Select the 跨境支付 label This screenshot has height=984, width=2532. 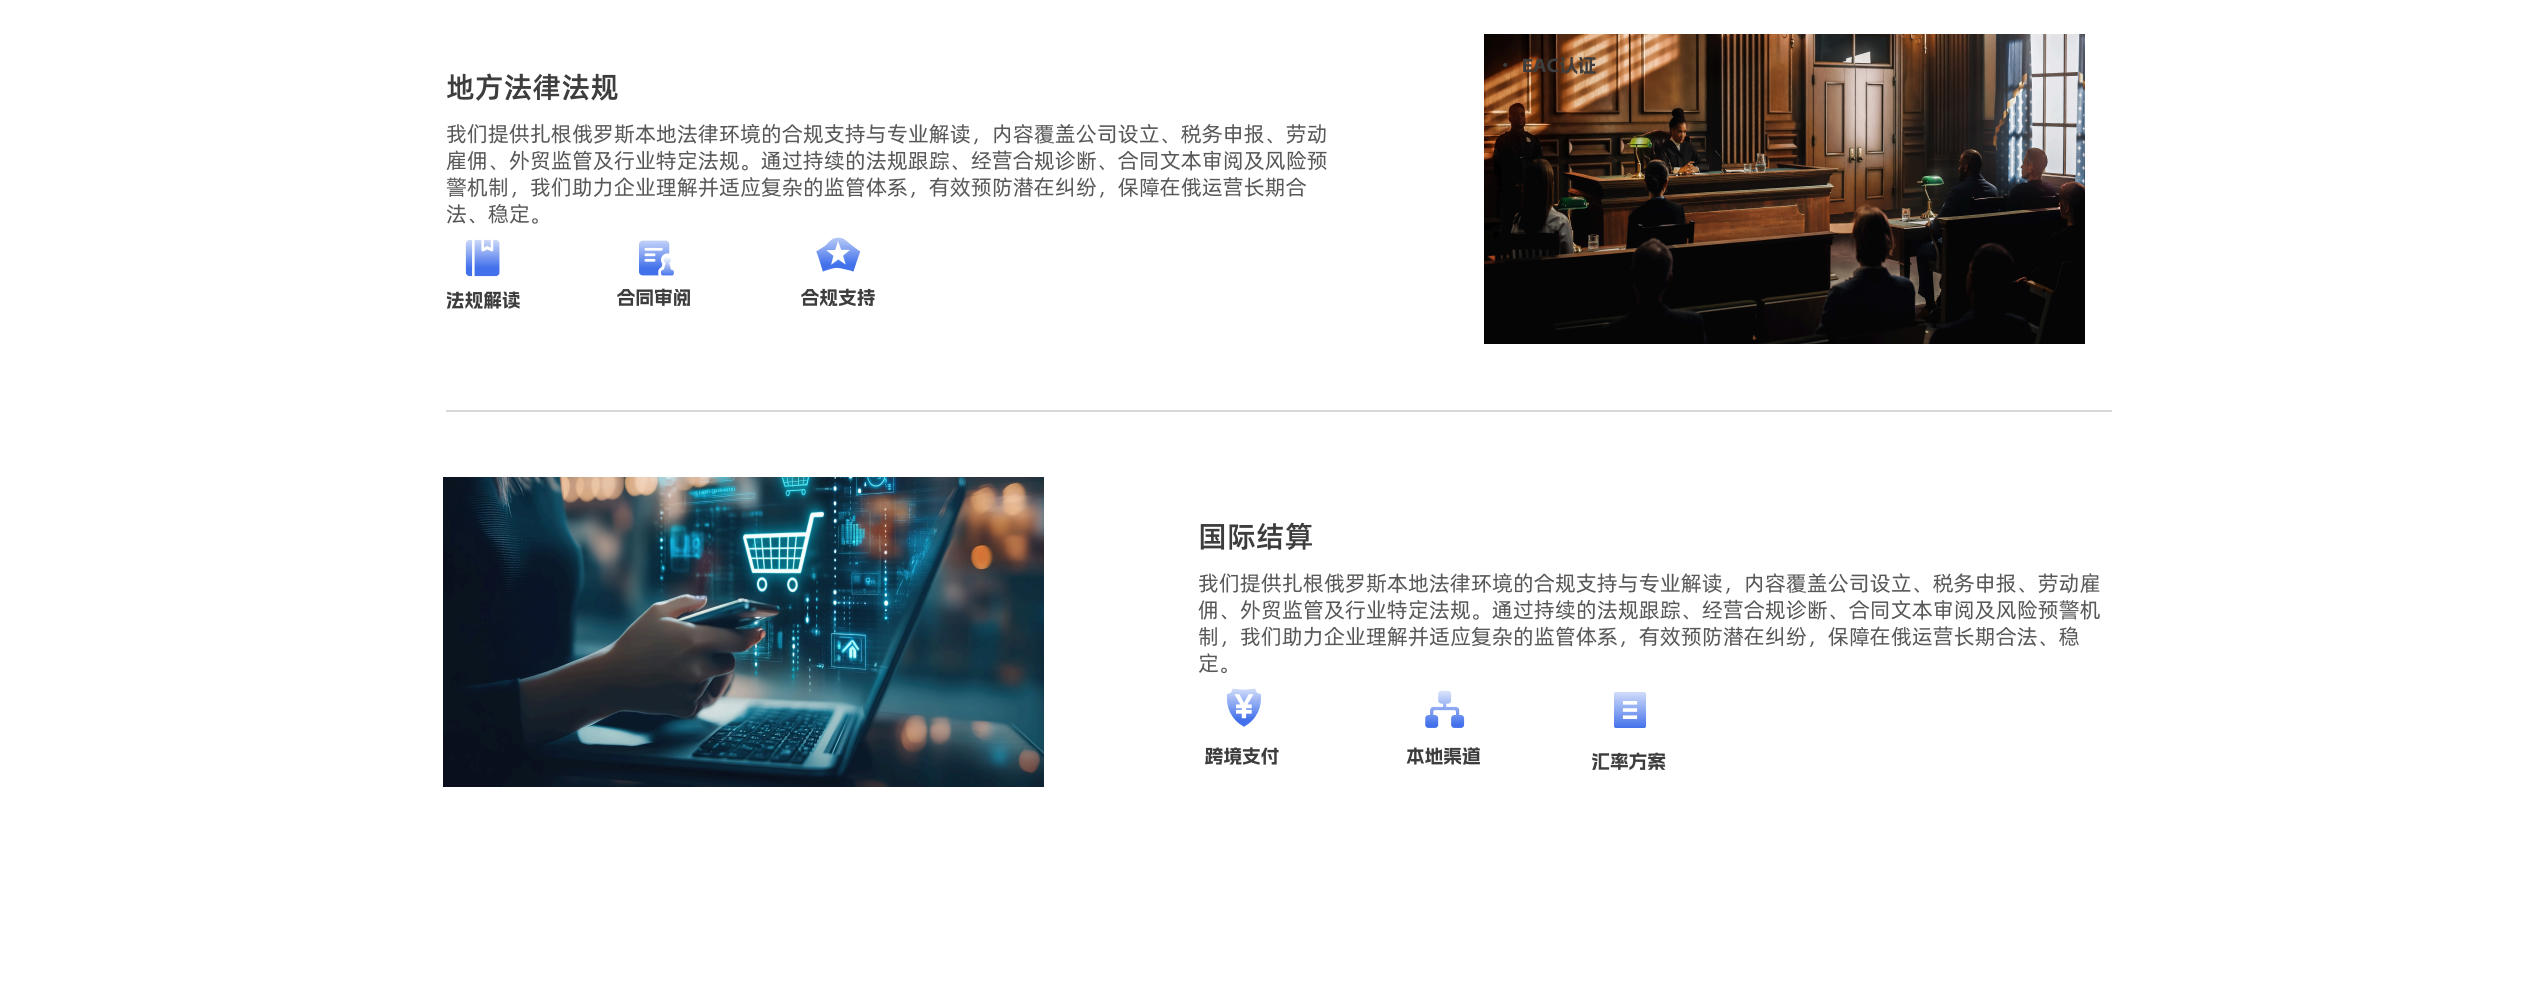1242,757
